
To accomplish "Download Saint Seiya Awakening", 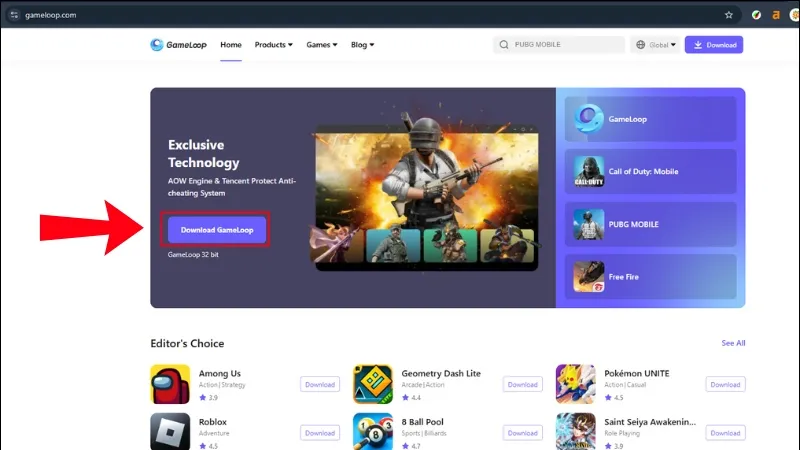I will pos(725,433).
